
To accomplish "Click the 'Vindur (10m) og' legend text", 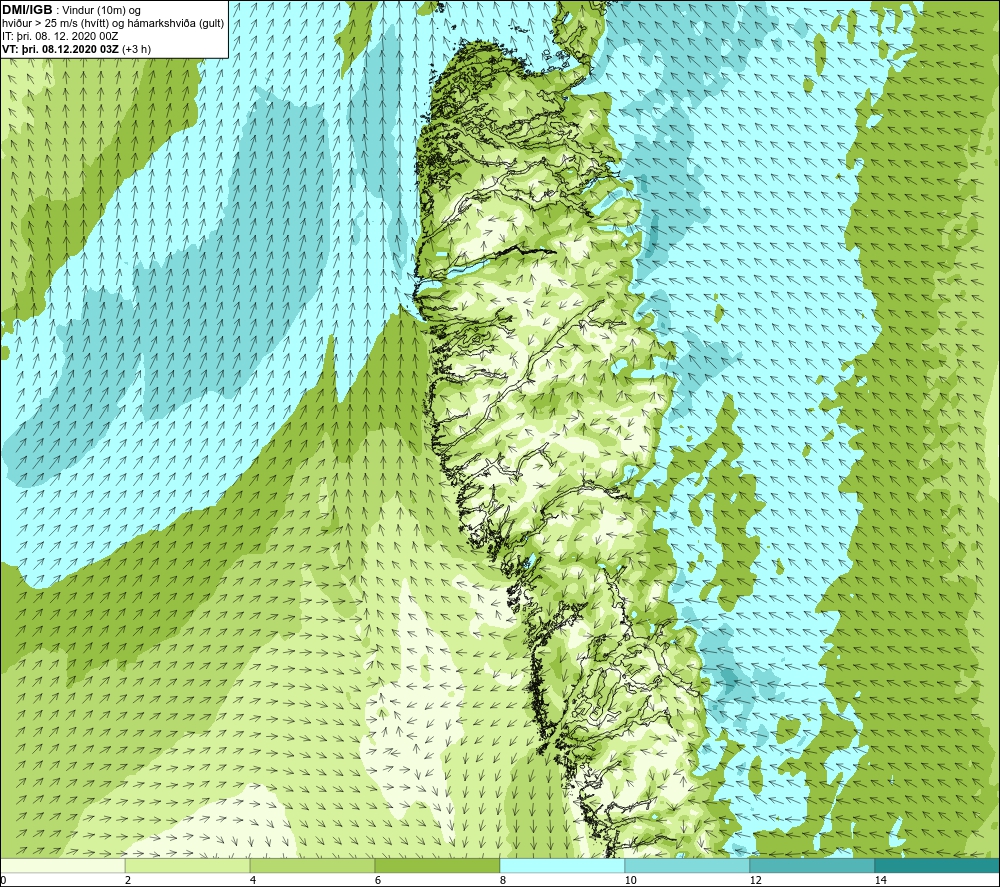I will pyautogui.click(x=101, y=10).
